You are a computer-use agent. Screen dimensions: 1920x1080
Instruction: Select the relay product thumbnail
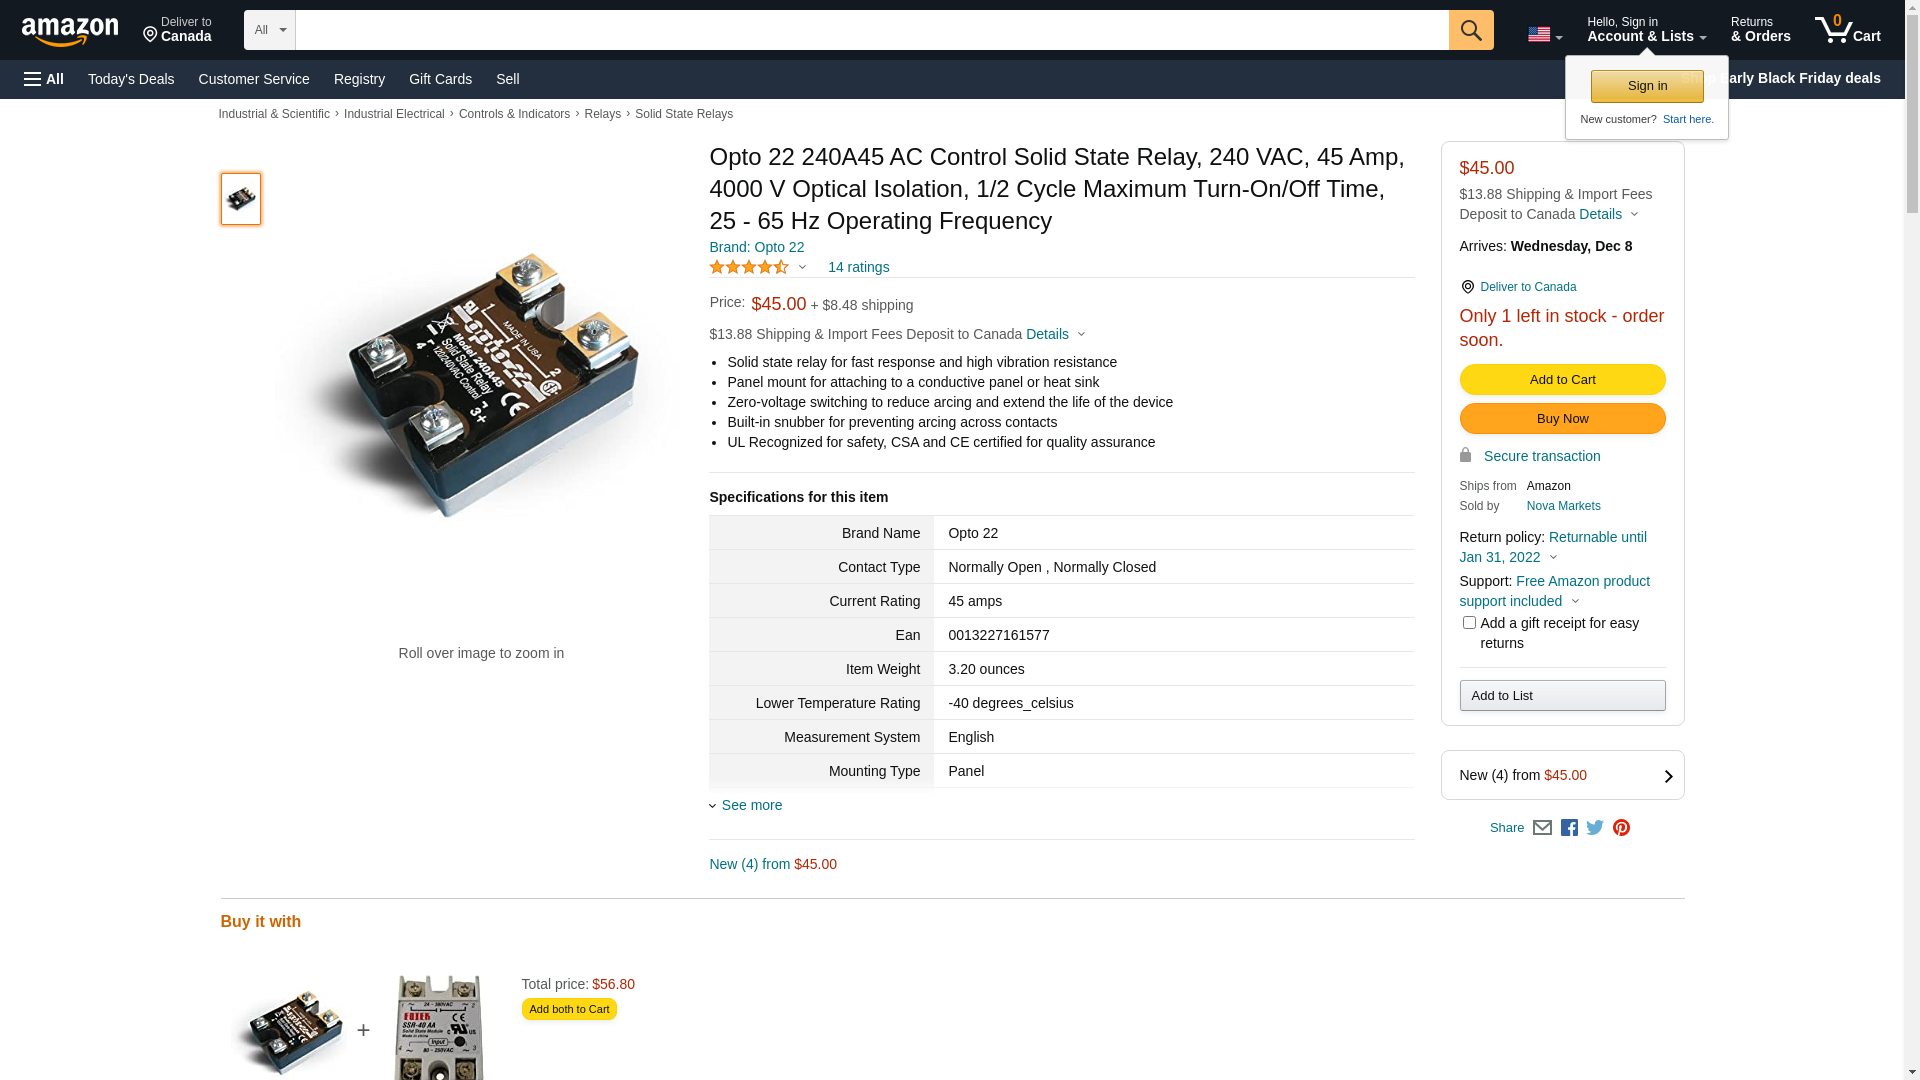241,199
